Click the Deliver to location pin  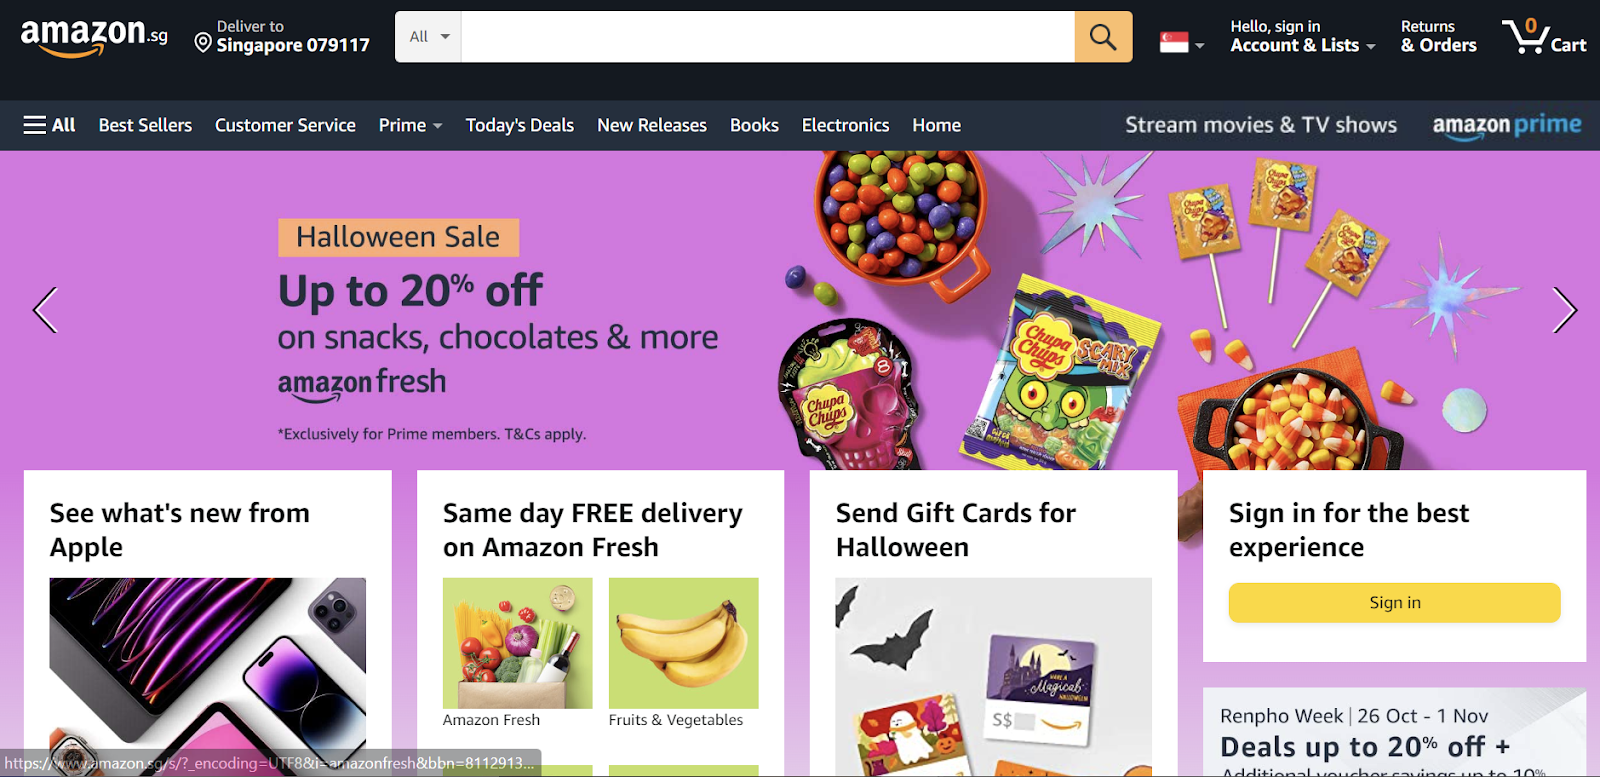(x=203, y=43)
